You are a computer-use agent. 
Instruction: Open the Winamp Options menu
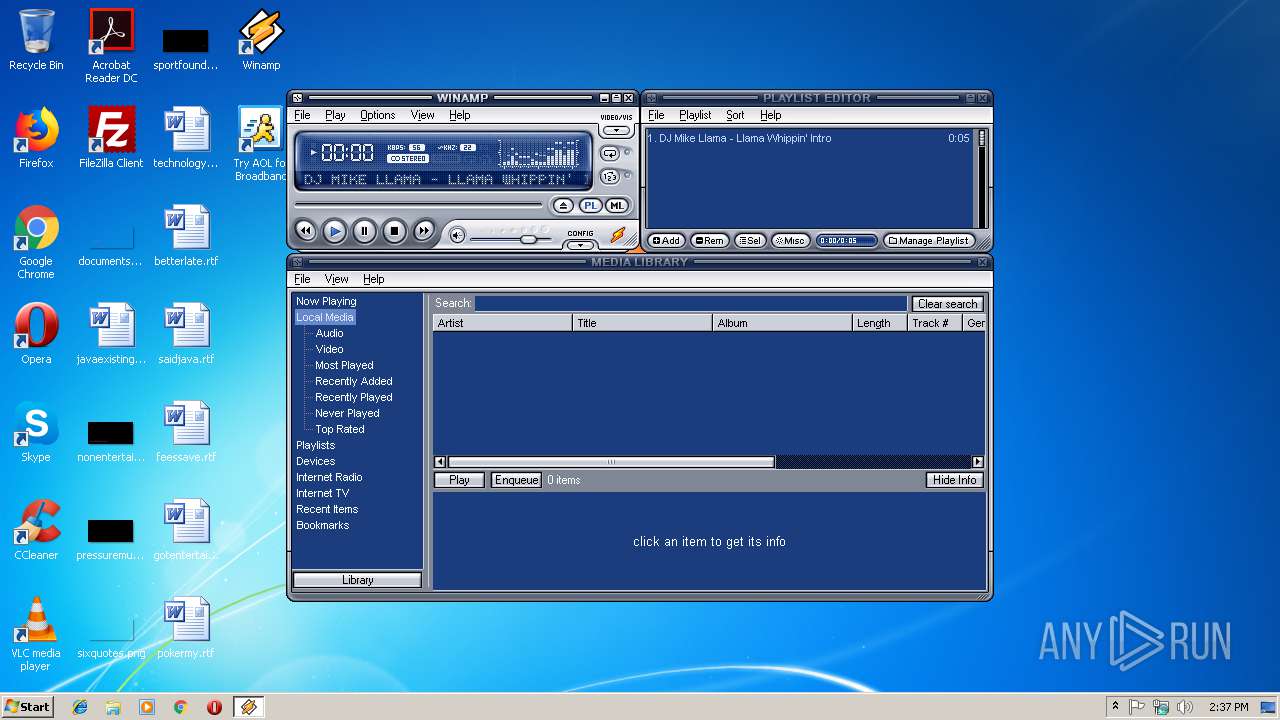(378, 115)
